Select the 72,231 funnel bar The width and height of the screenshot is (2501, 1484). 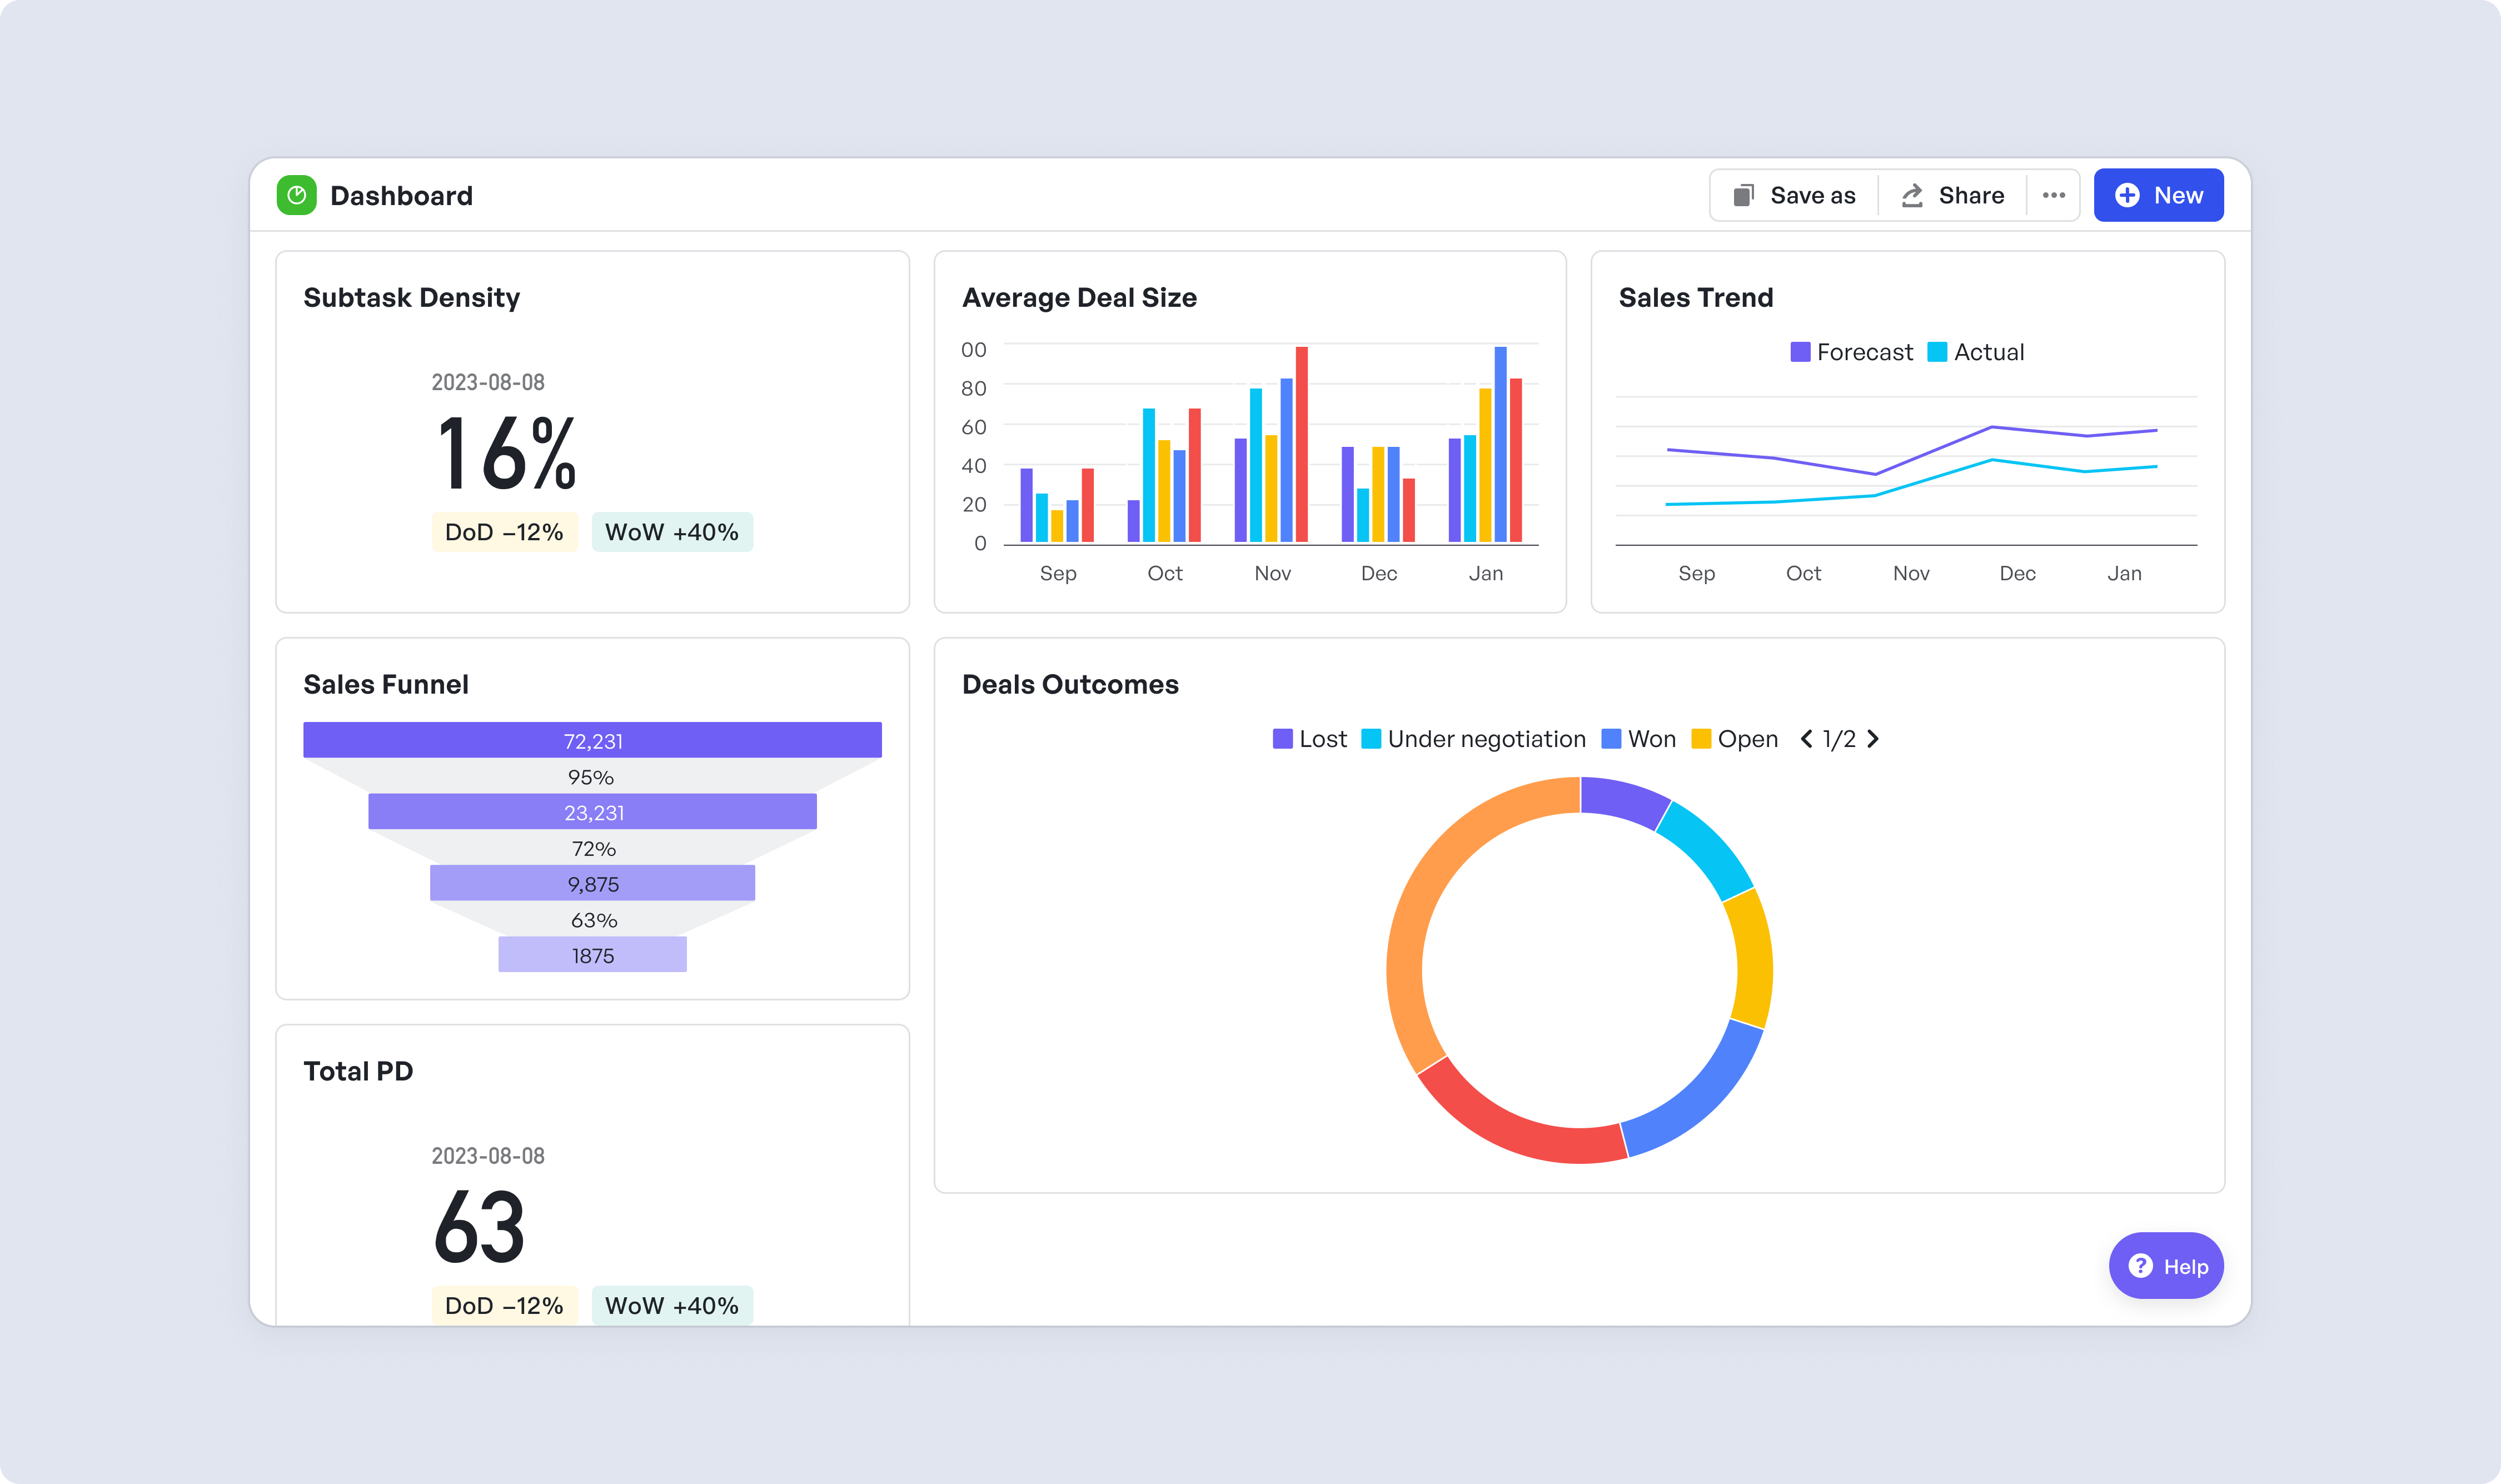click(592, 740)
